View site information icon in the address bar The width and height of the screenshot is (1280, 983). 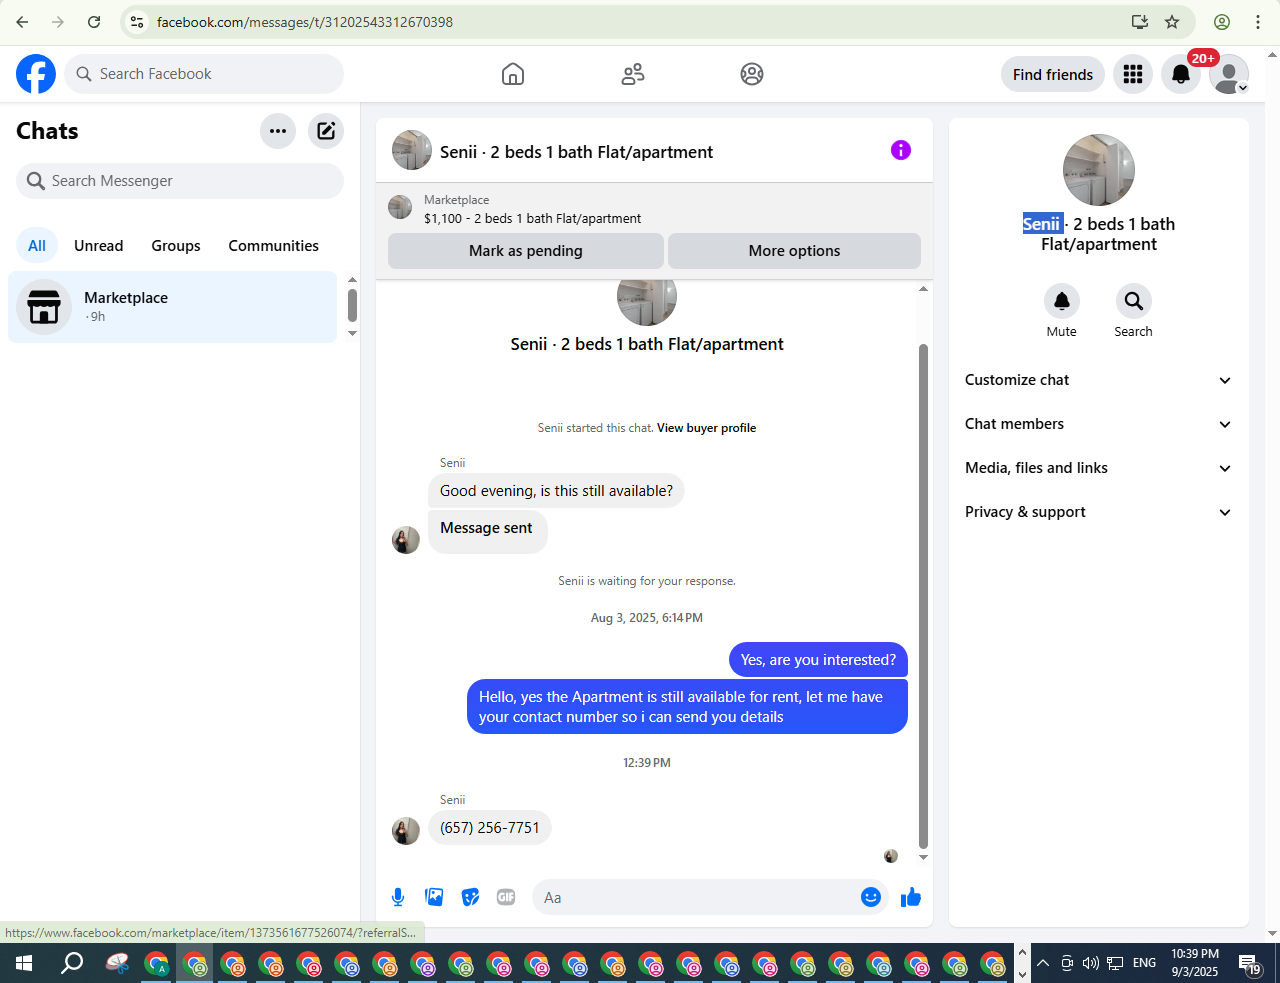138,22
